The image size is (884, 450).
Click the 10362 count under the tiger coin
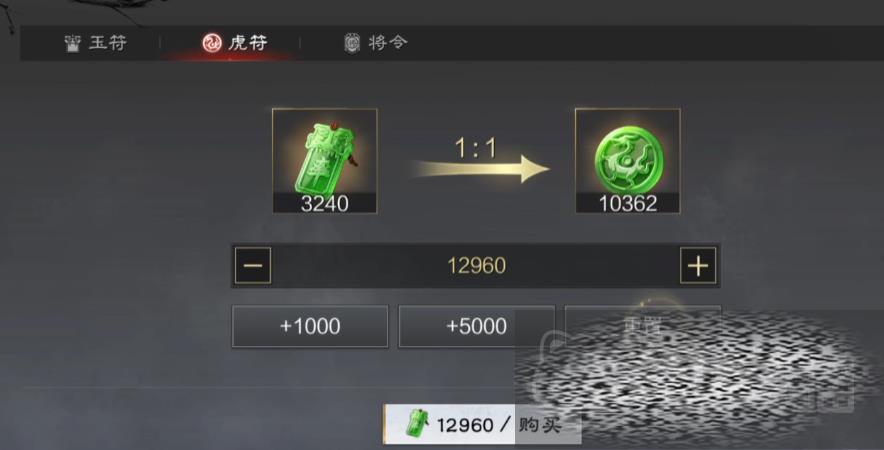[x=627, y=204]
